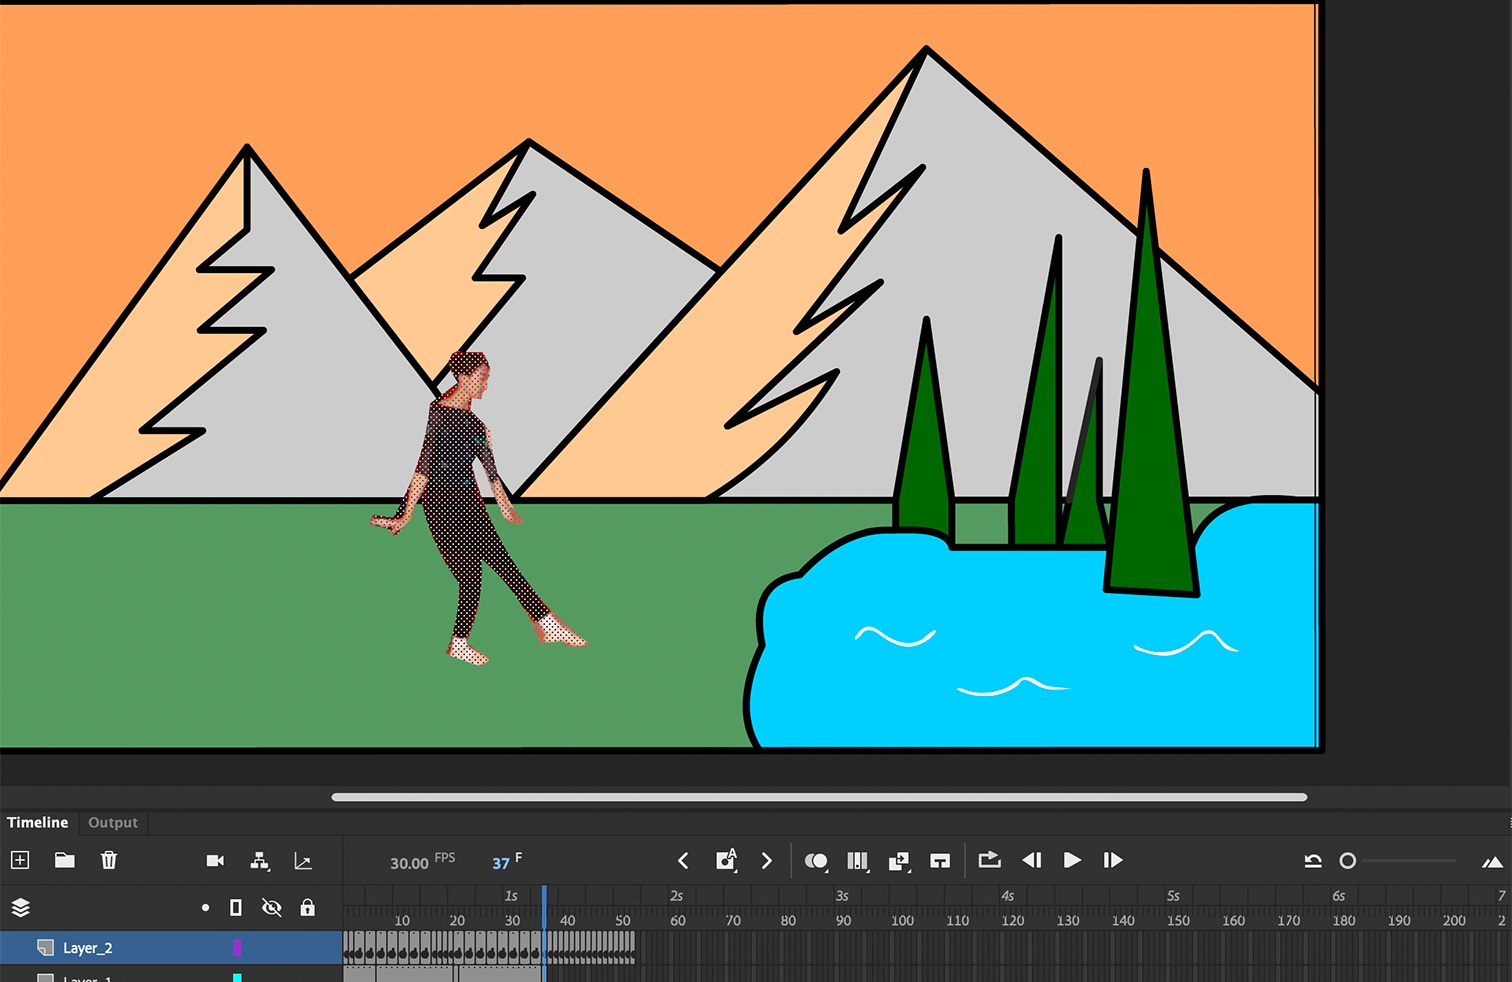This screenshot has width=1512, height=982.
Task: Show all layers as outlines
Action: tap(236, 908)
